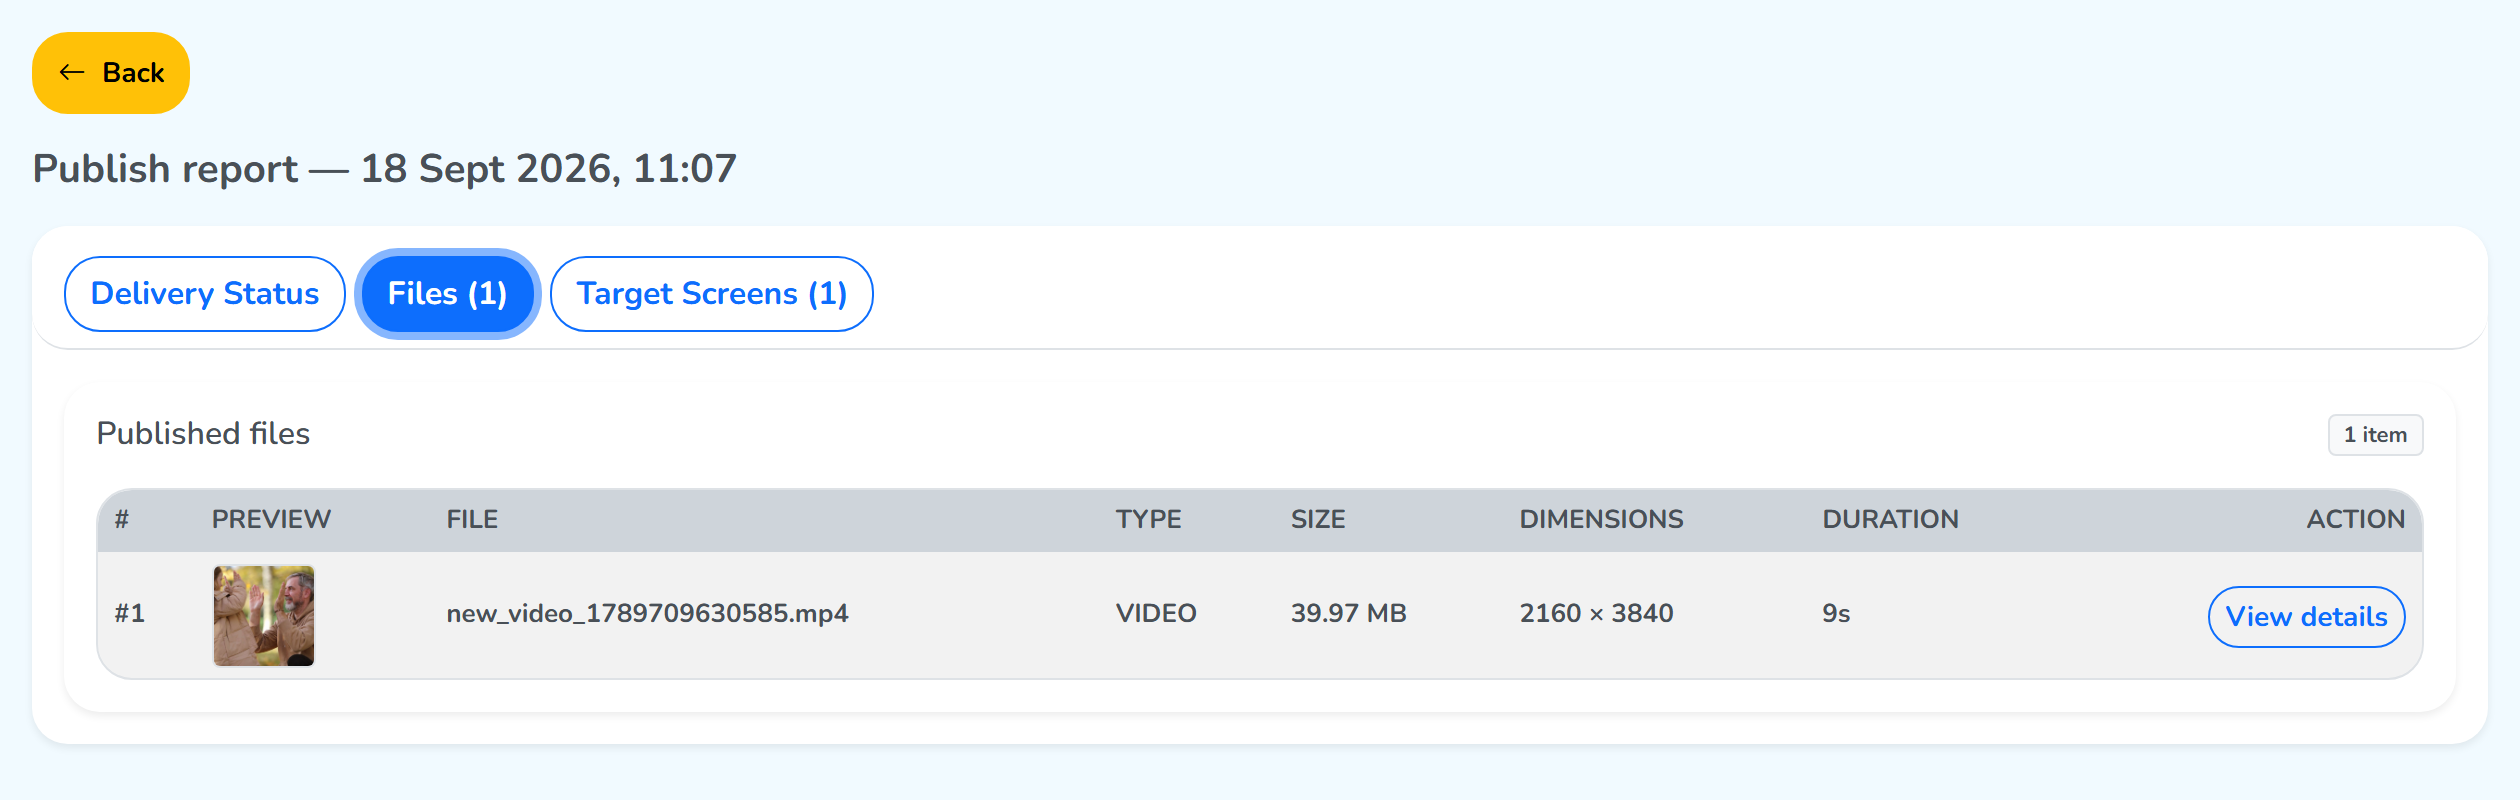
Task: Click the VIDEO type cell
Action: click(1156, 613)
